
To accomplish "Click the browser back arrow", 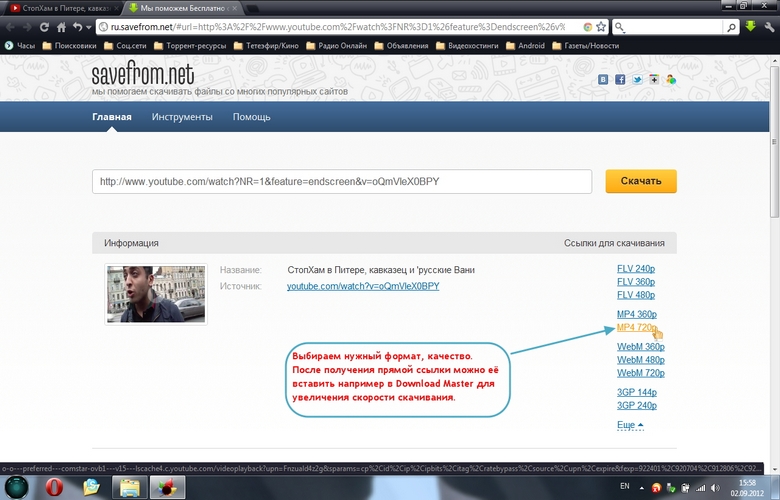I will click(x=11, y=27).
